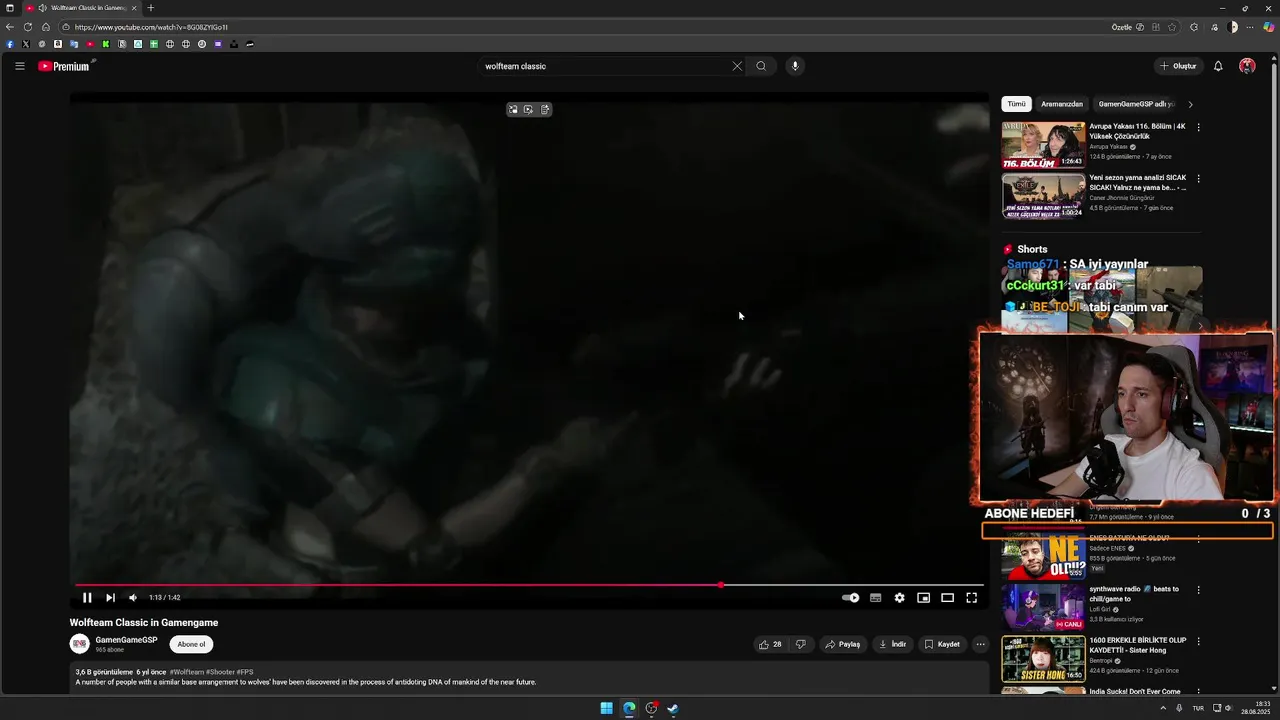Subscribe with the Abone ol button

pyautogui.click(x=191, y=644)
